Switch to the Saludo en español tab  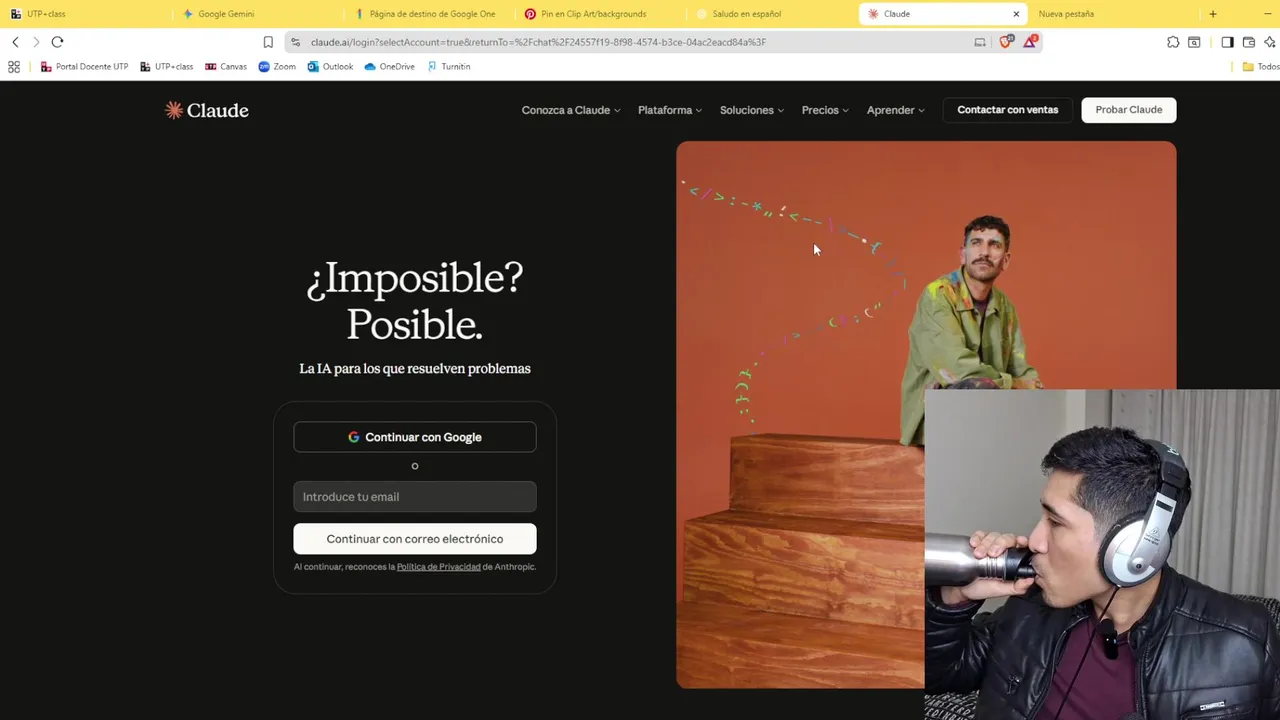coord(771,14)
